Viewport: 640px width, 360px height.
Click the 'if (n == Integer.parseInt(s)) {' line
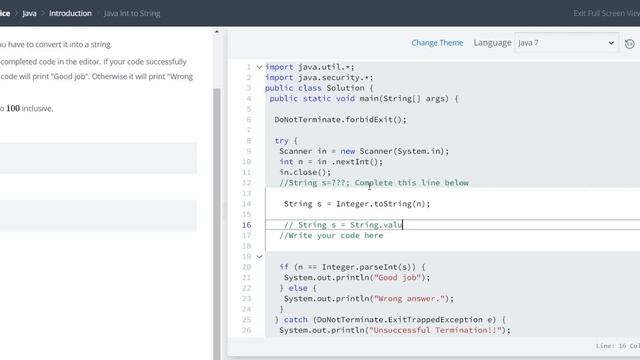coord(352,267)
